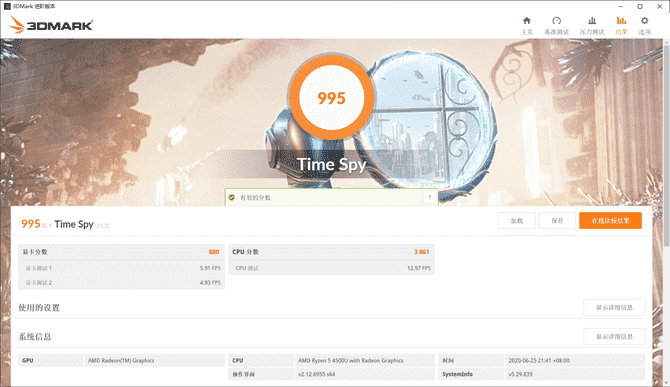Click the 3DMark logo
Viewport: 670px width, 387px height.
point(51,25)
